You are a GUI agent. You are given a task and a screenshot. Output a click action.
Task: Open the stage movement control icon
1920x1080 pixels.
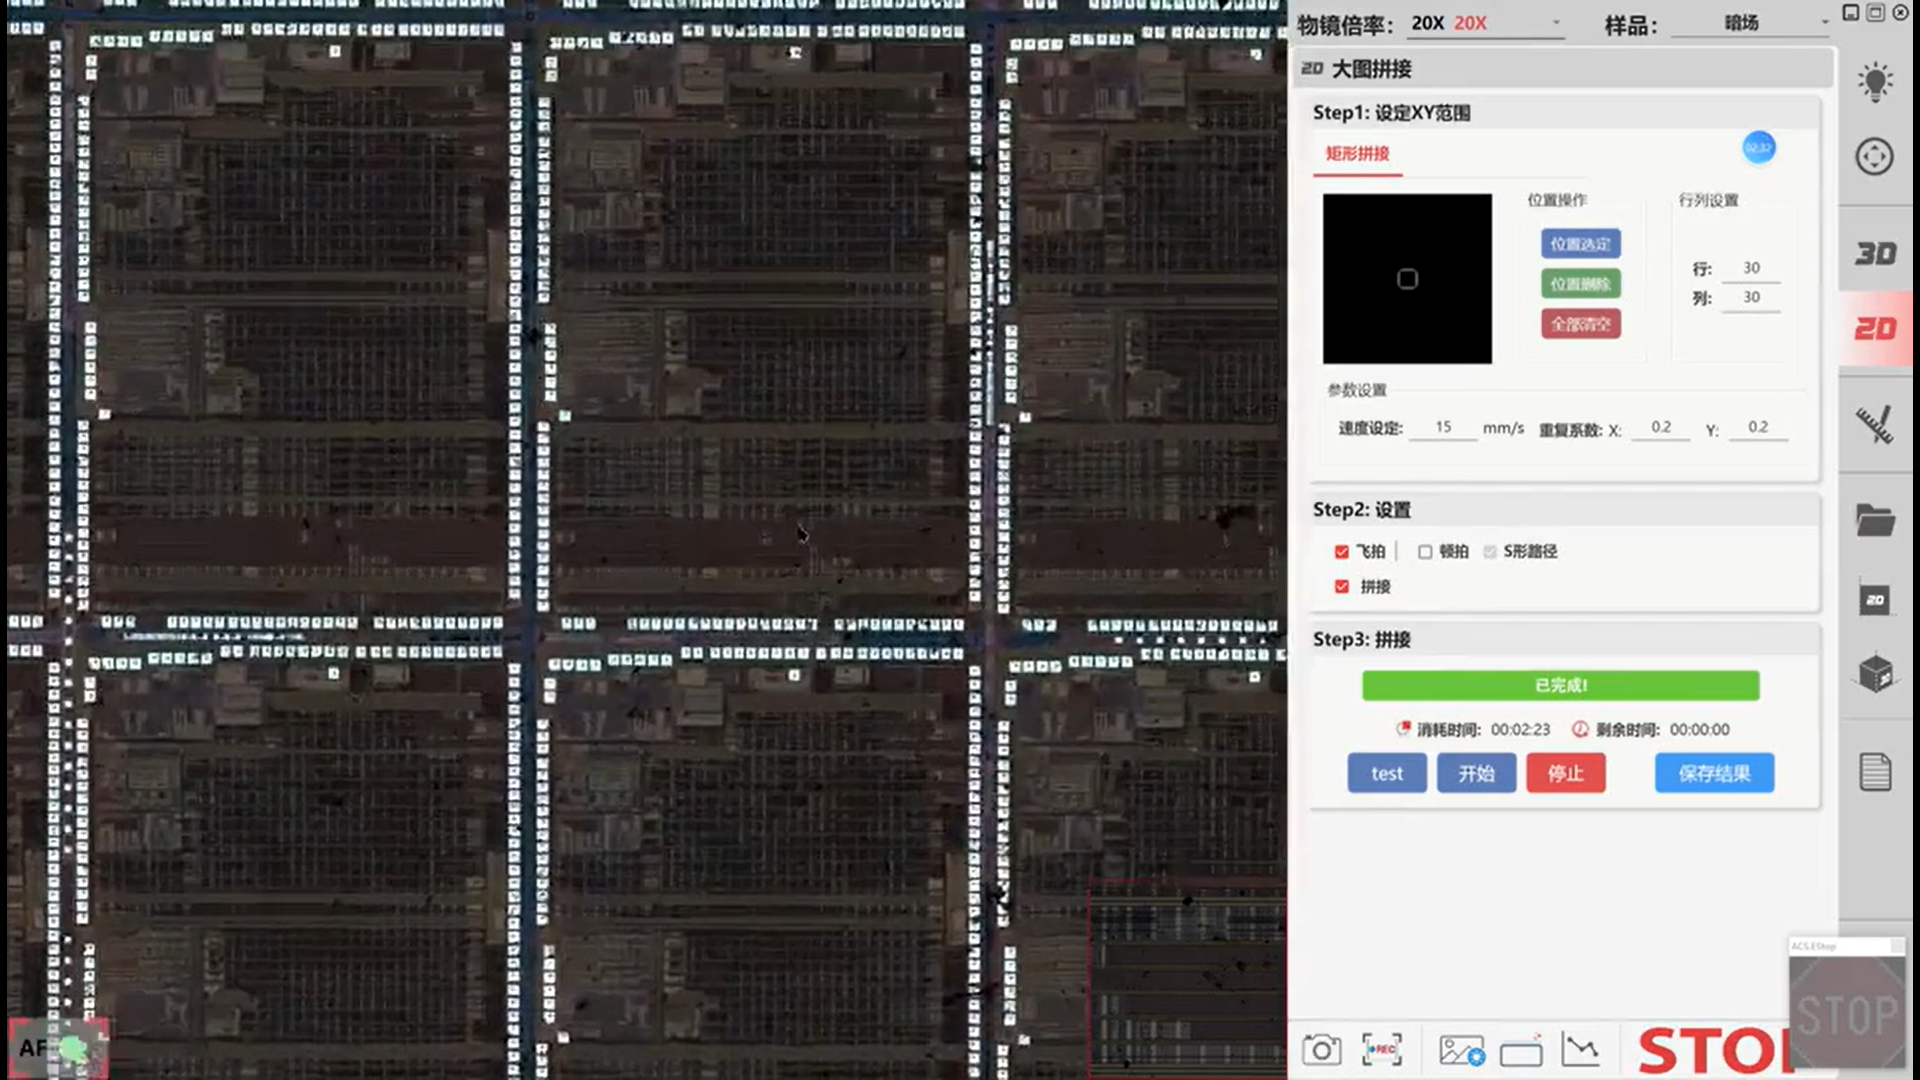point(1875,157)
